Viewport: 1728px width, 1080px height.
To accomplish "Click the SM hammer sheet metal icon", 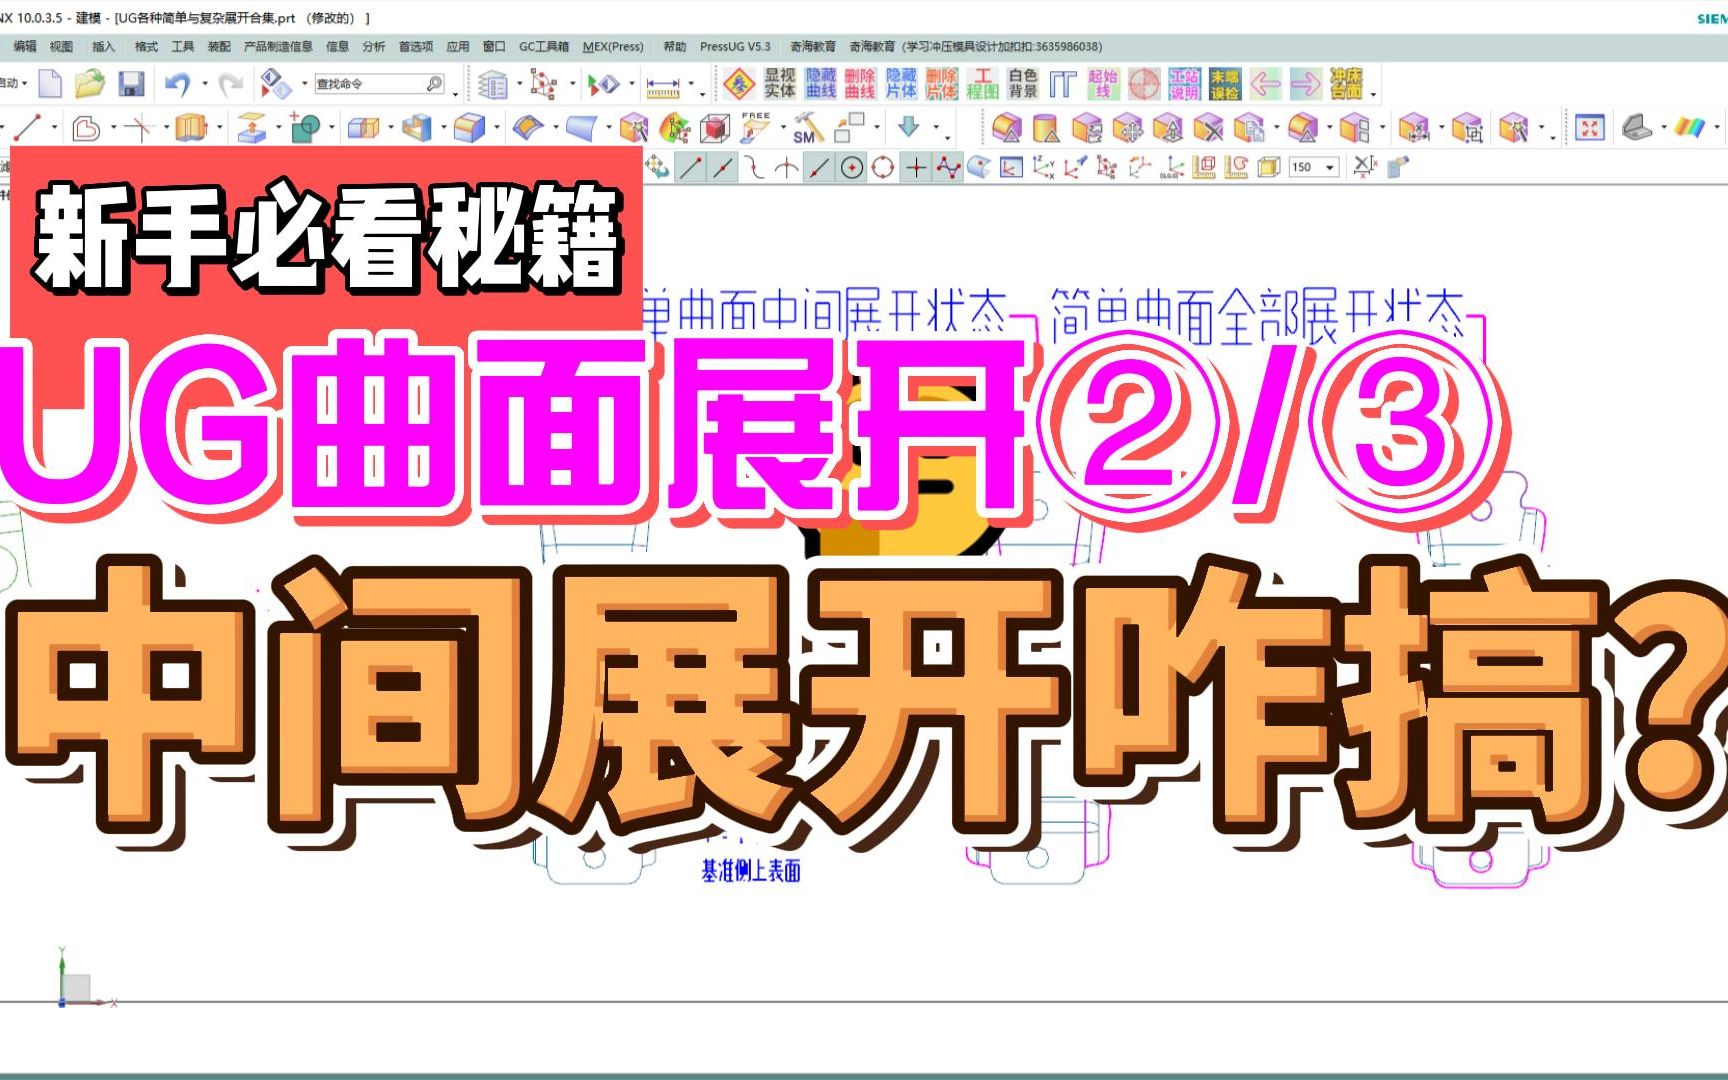I will [808, 128].
